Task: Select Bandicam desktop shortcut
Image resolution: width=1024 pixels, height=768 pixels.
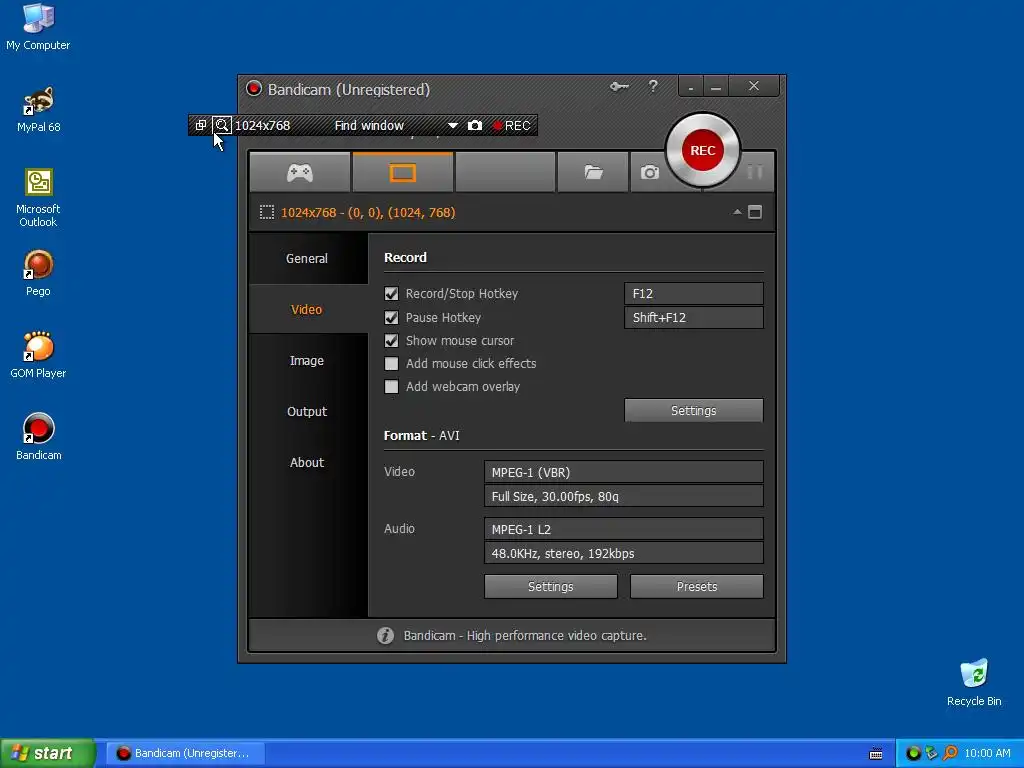Action: [x=38, y=437]
